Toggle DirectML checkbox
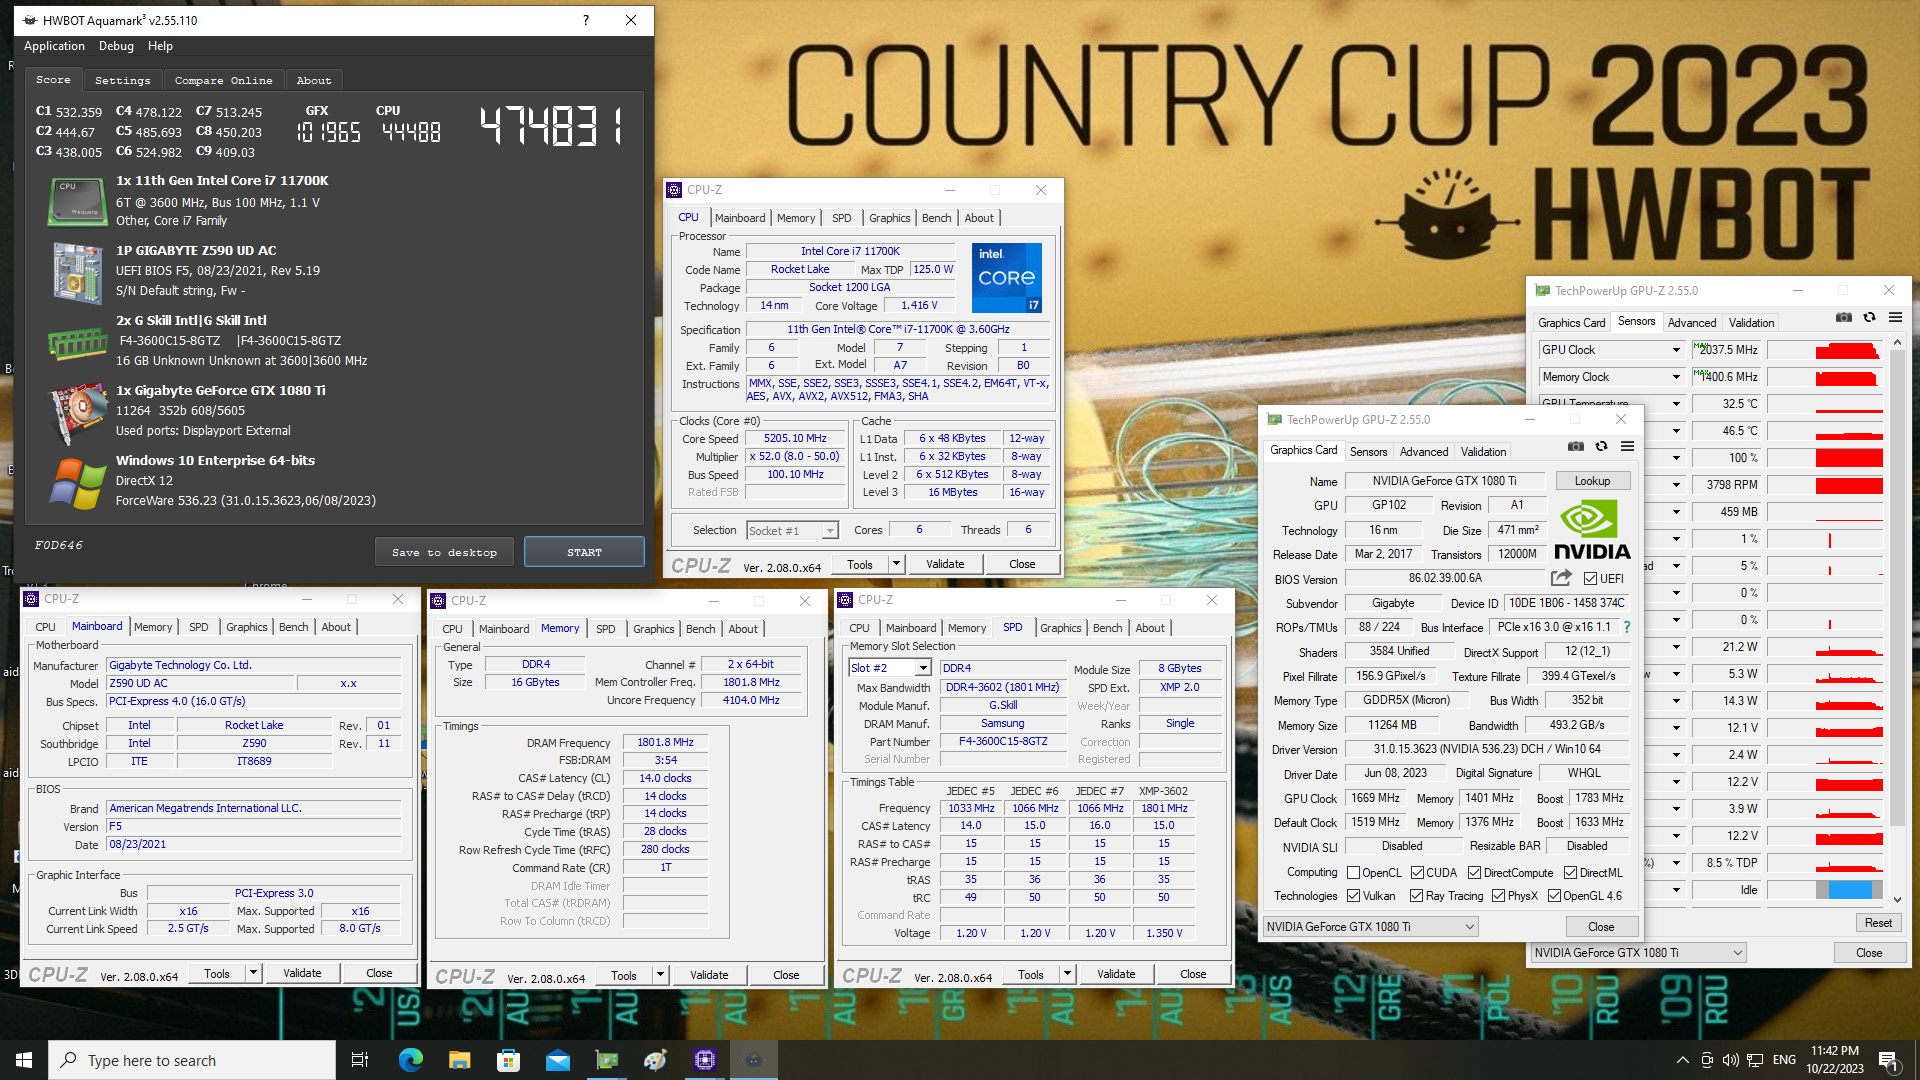1920x1080 pixels. (x=1570, y=873)
